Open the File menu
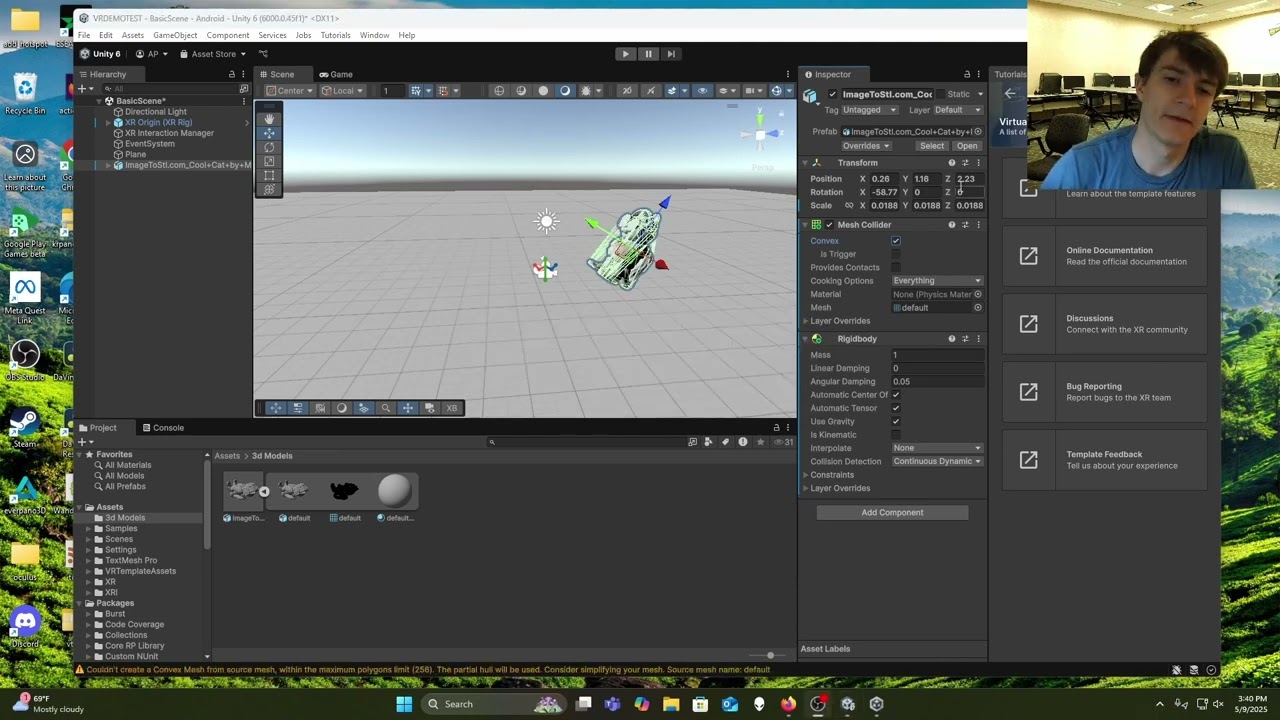The image size is (1280, 720). 84,35
